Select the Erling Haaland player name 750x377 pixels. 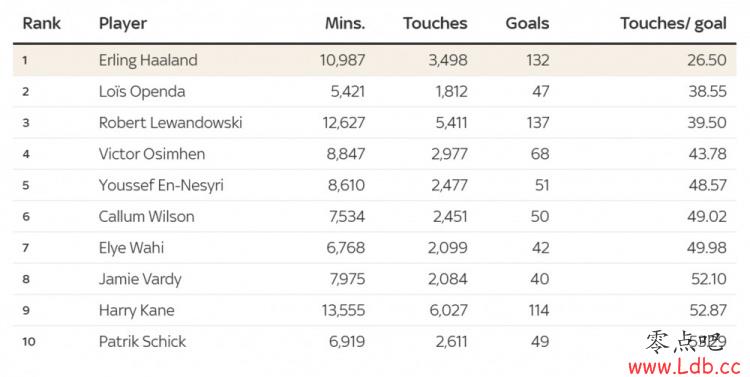click(x=148, y=60)
